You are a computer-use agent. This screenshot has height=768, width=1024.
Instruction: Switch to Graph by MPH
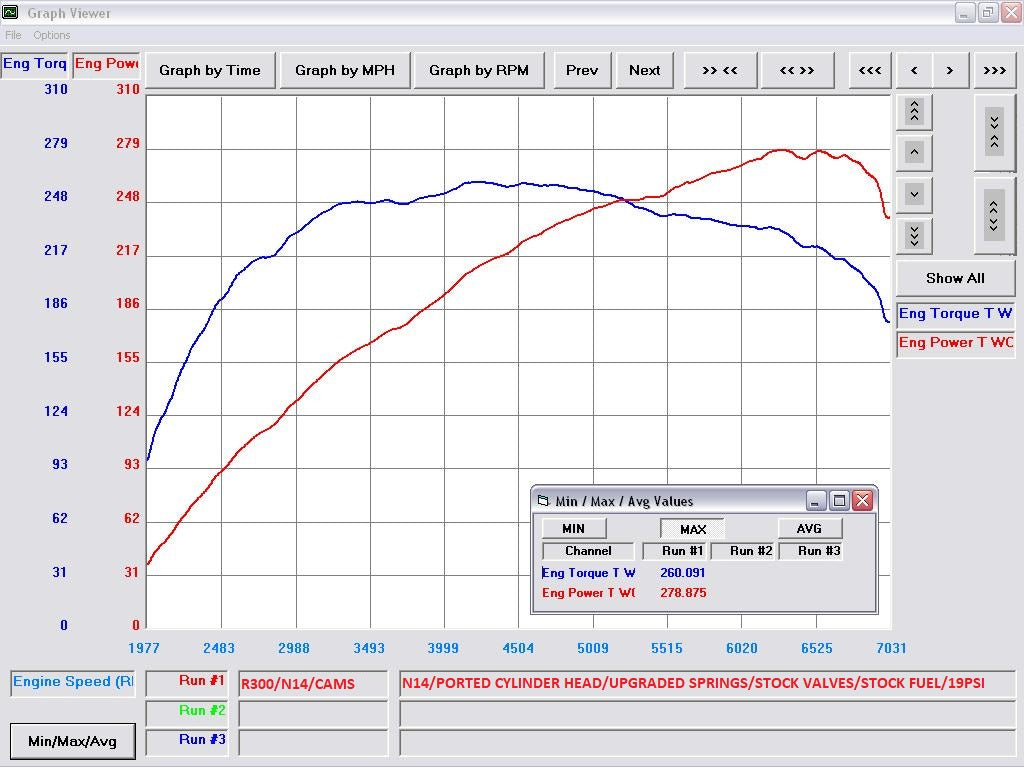[x=345, y=70]
